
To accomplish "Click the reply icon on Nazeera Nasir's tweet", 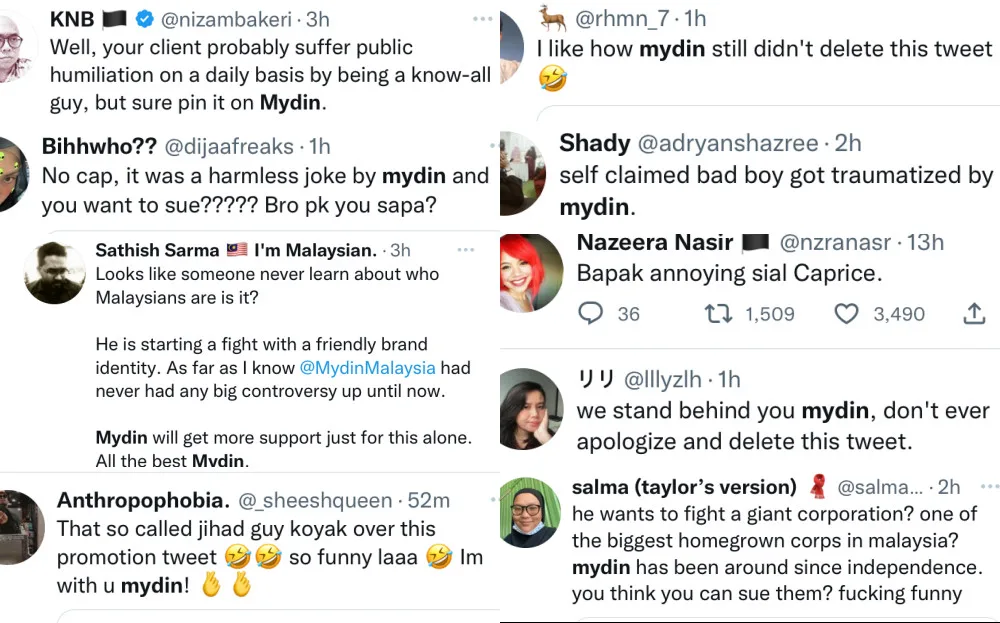I will click(592, 314).
